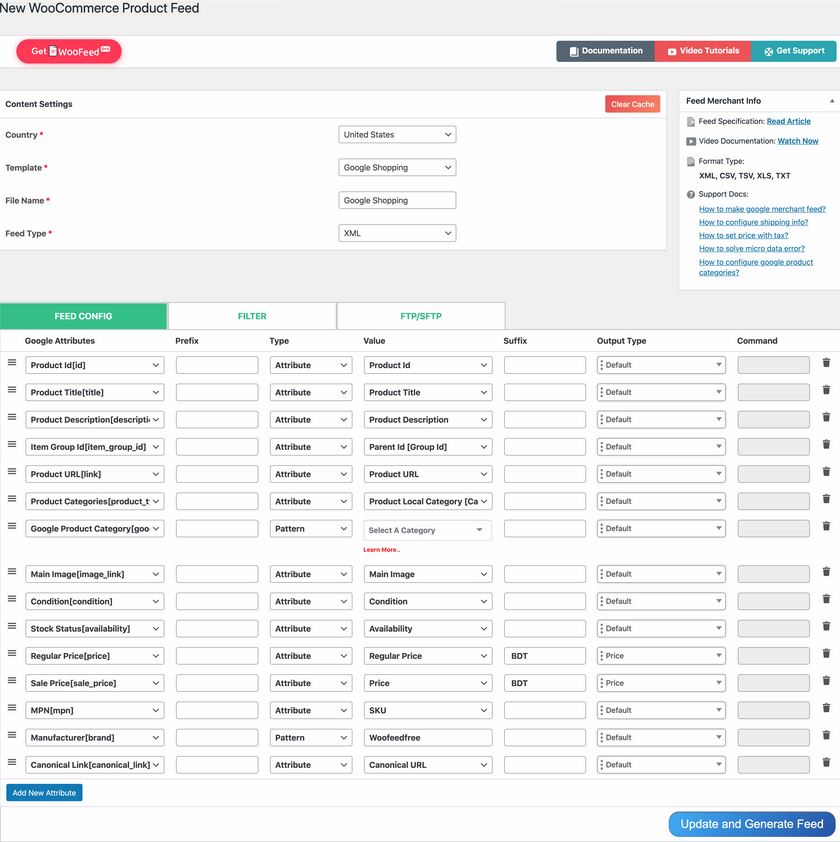Open Output Type dropdown in Sale Price row
Viewport: 840px width, 842px height.
pyautogui.click(x=661, y=684)
